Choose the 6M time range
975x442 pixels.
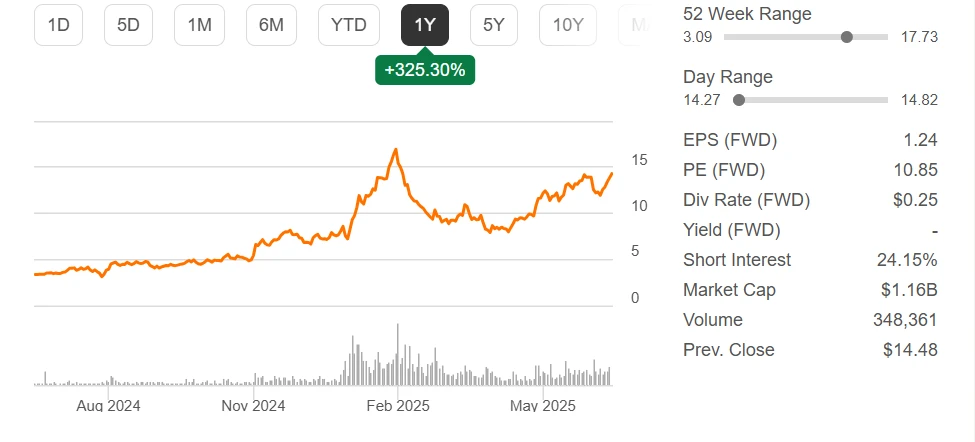(271, 25)
